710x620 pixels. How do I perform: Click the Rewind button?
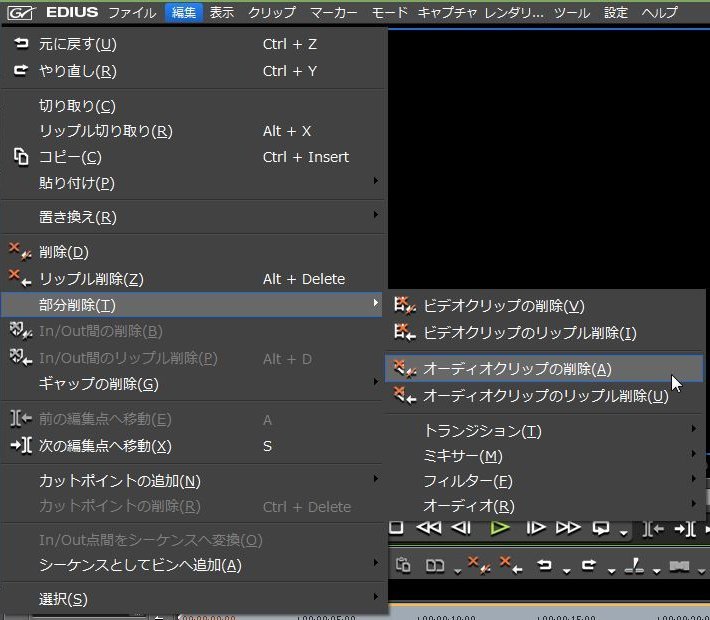coord(428,528)
